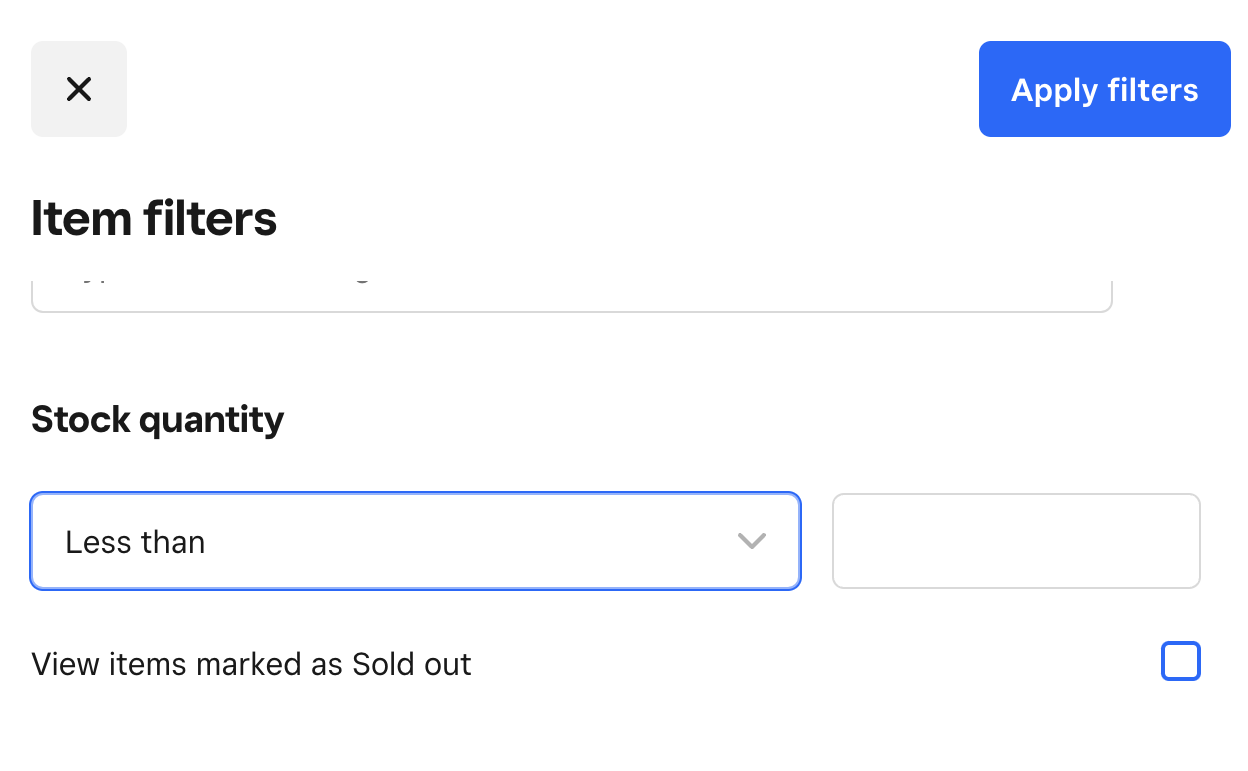This screenshot has height=771, width=1248.
Task: Select the empty box beside Less than
Action: (x=1015, y=541)
